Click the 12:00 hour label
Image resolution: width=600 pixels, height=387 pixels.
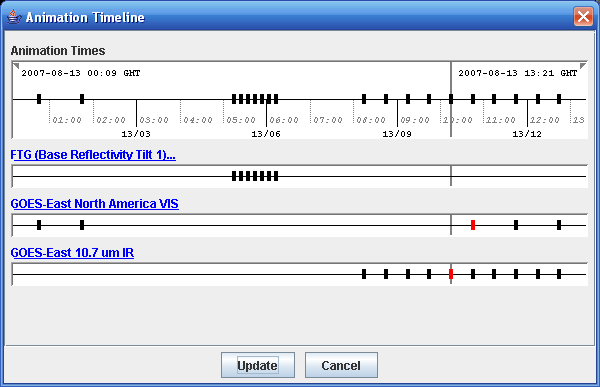(545, 120)
